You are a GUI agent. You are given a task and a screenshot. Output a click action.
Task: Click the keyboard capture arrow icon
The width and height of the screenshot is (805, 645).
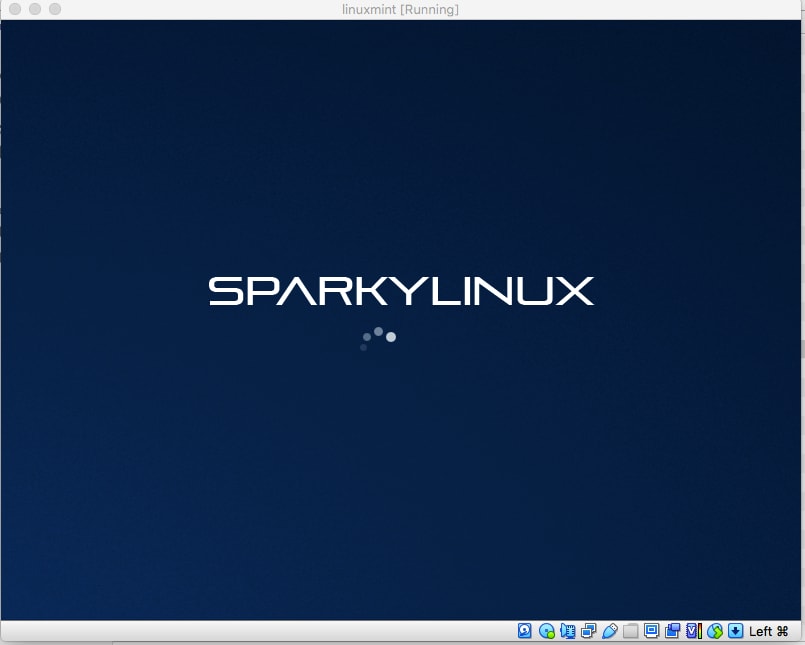pos(736,631)
